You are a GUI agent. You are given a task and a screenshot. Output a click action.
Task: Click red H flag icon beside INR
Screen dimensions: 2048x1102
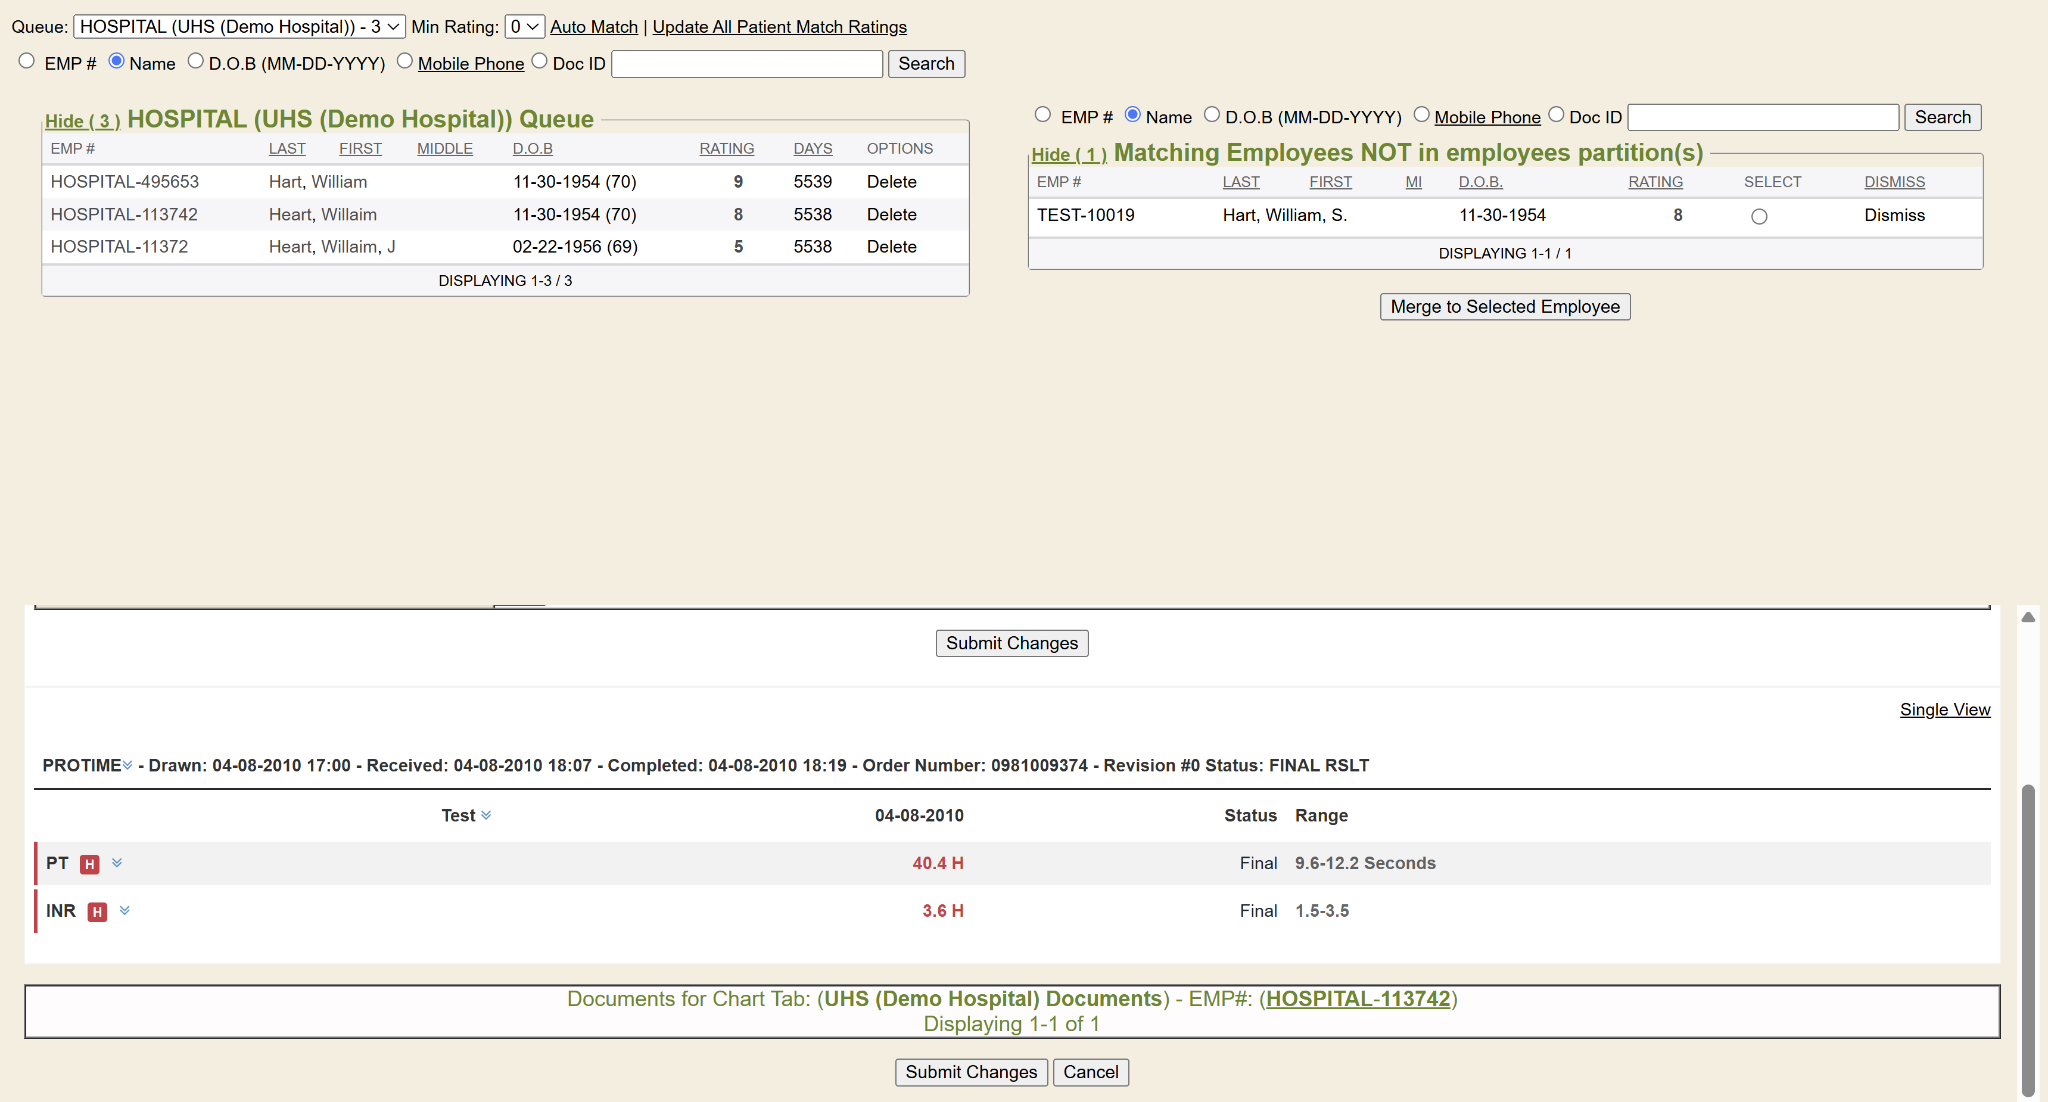[x=97, y=912]
